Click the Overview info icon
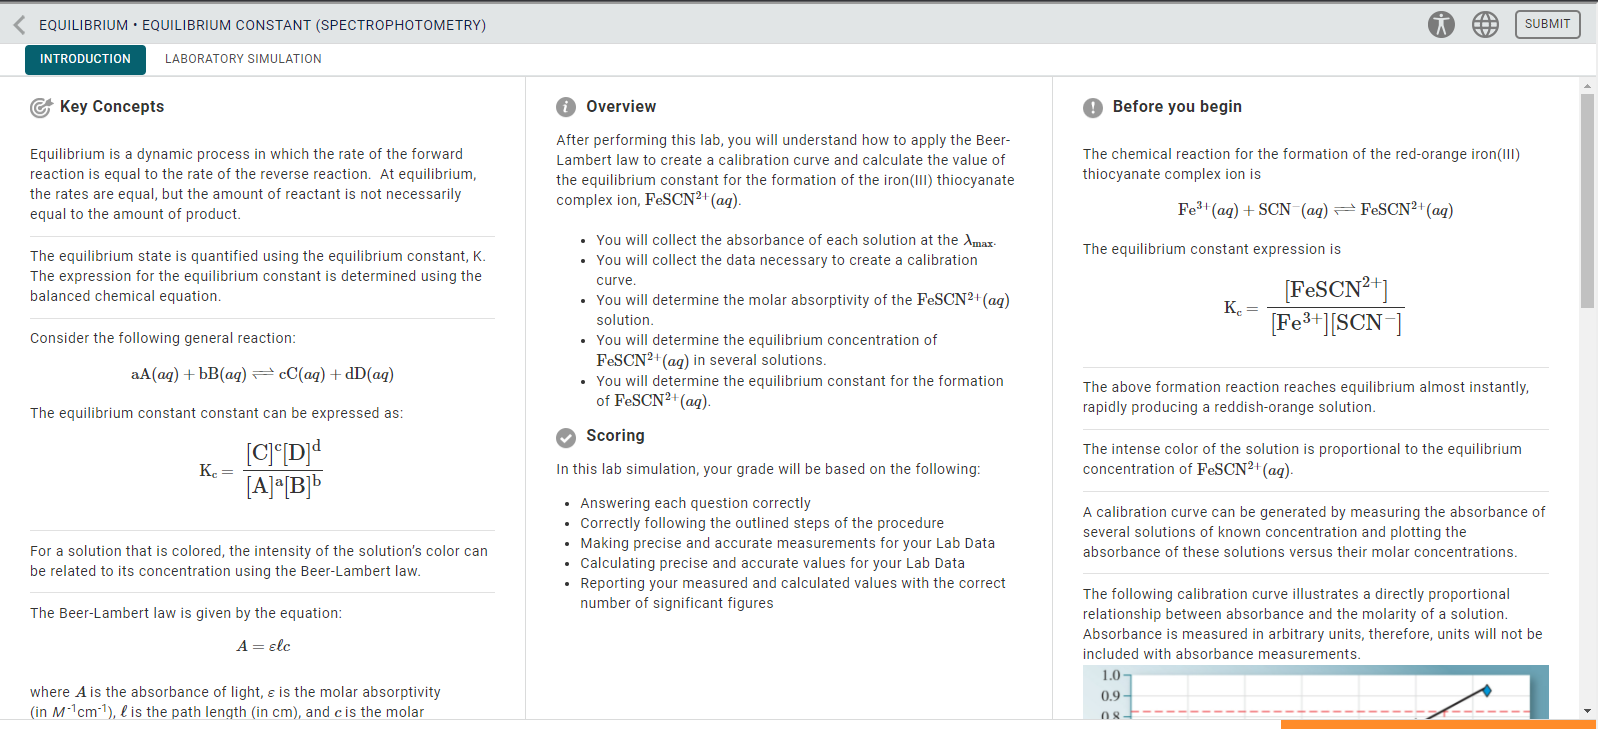 [x=566, y=107]
